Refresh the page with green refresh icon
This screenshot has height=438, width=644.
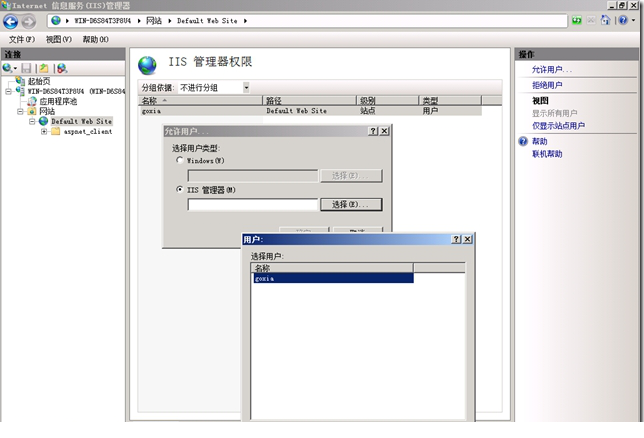coord(577,20)
